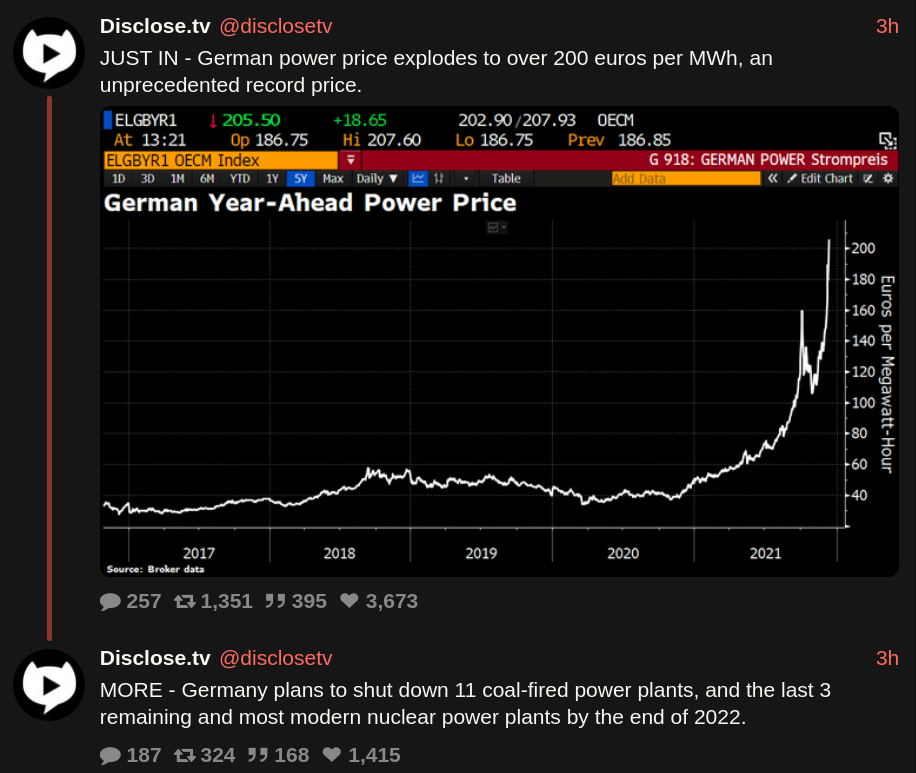Viewport: 916px width, 773px height.
Task: Select the Max range tab in chart
Action: [333, 179]
